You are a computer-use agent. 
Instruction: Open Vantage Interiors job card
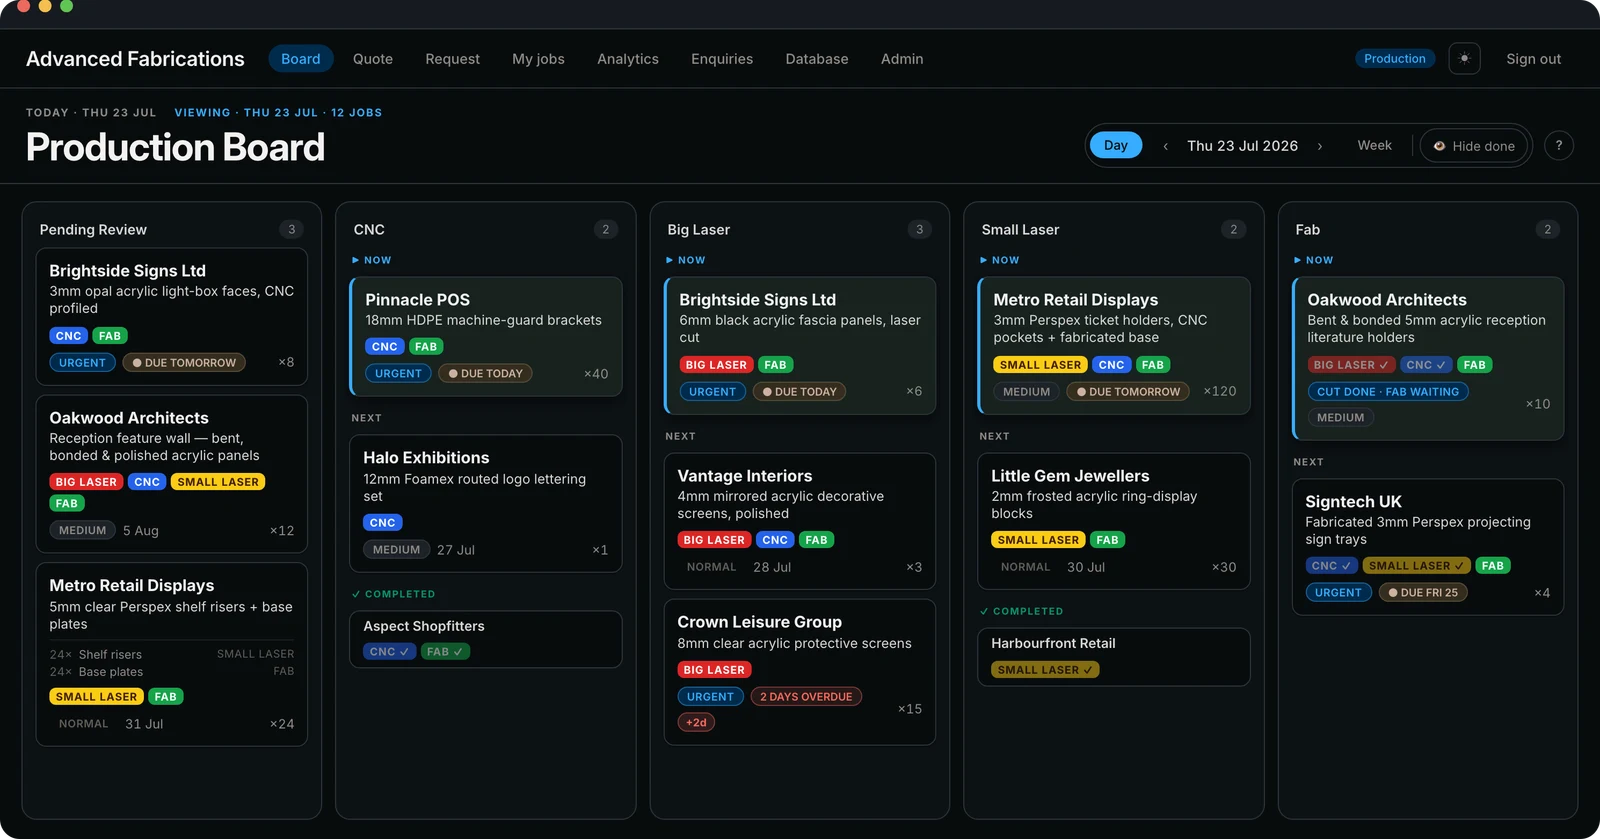800,521
